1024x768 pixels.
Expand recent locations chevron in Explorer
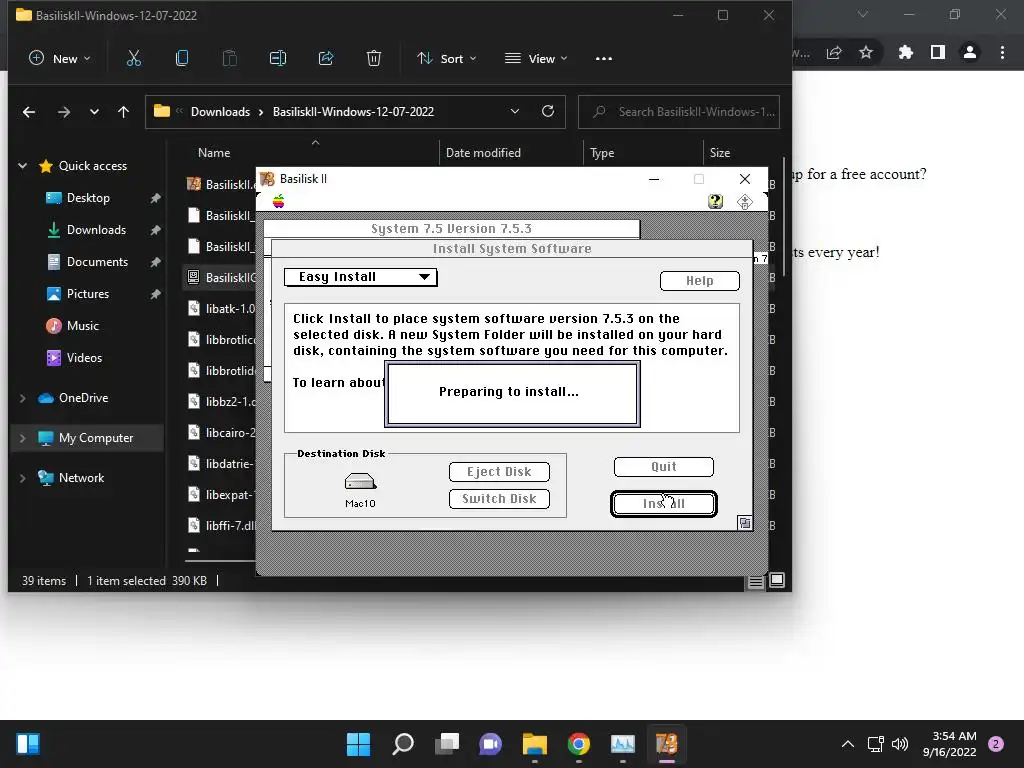(94, 112)
